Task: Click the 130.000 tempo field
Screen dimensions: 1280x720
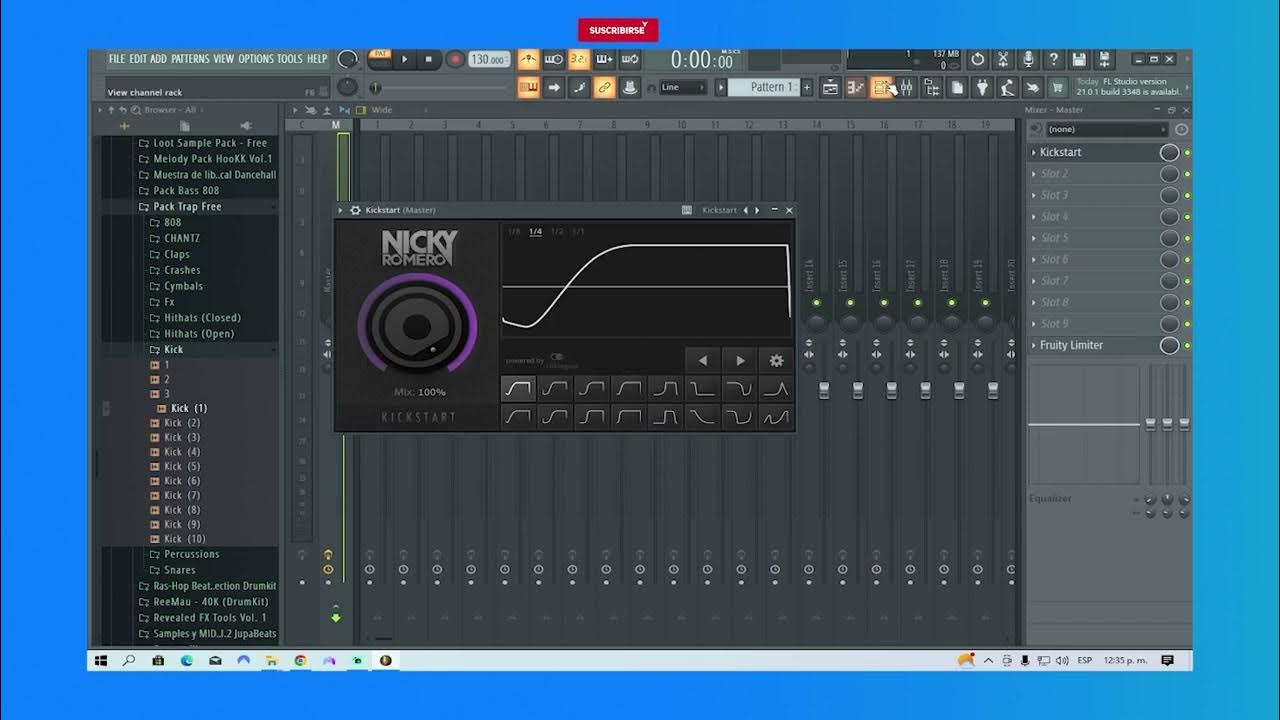Action: [489, 59]
